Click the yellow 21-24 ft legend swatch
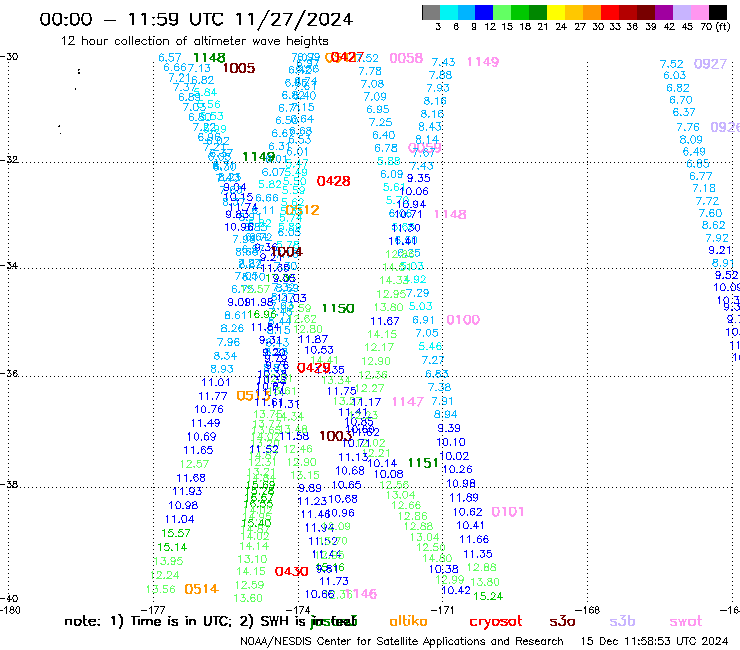This screenshot has height=650, width=740. pyautogui.click(x=556, y=12)
